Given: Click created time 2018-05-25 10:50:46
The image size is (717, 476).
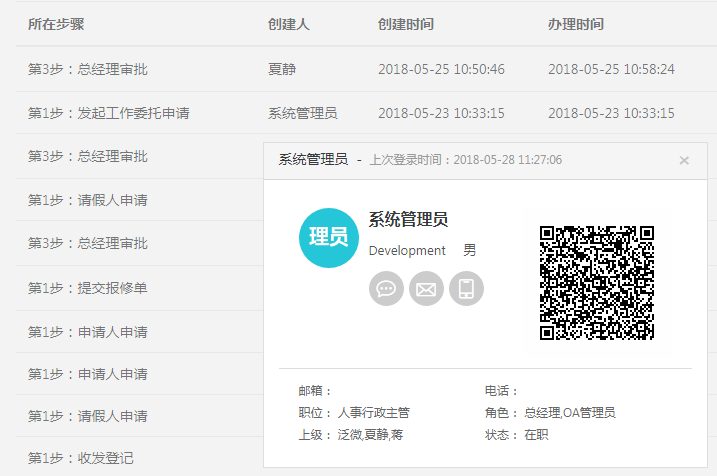Looking at the screenshot, I should point(441,69).
